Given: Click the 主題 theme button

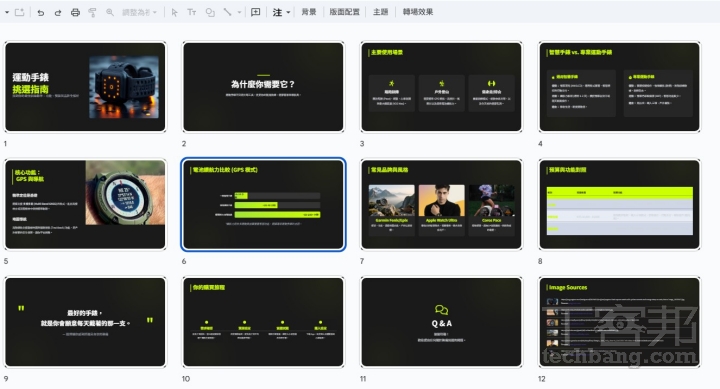Looking at the screenshot, I should (380, 12).
